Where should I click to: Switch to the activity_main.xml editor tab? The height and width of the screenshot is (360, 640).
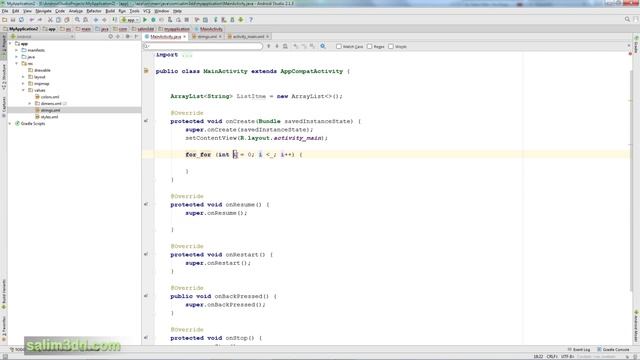(x=248, y=37)
